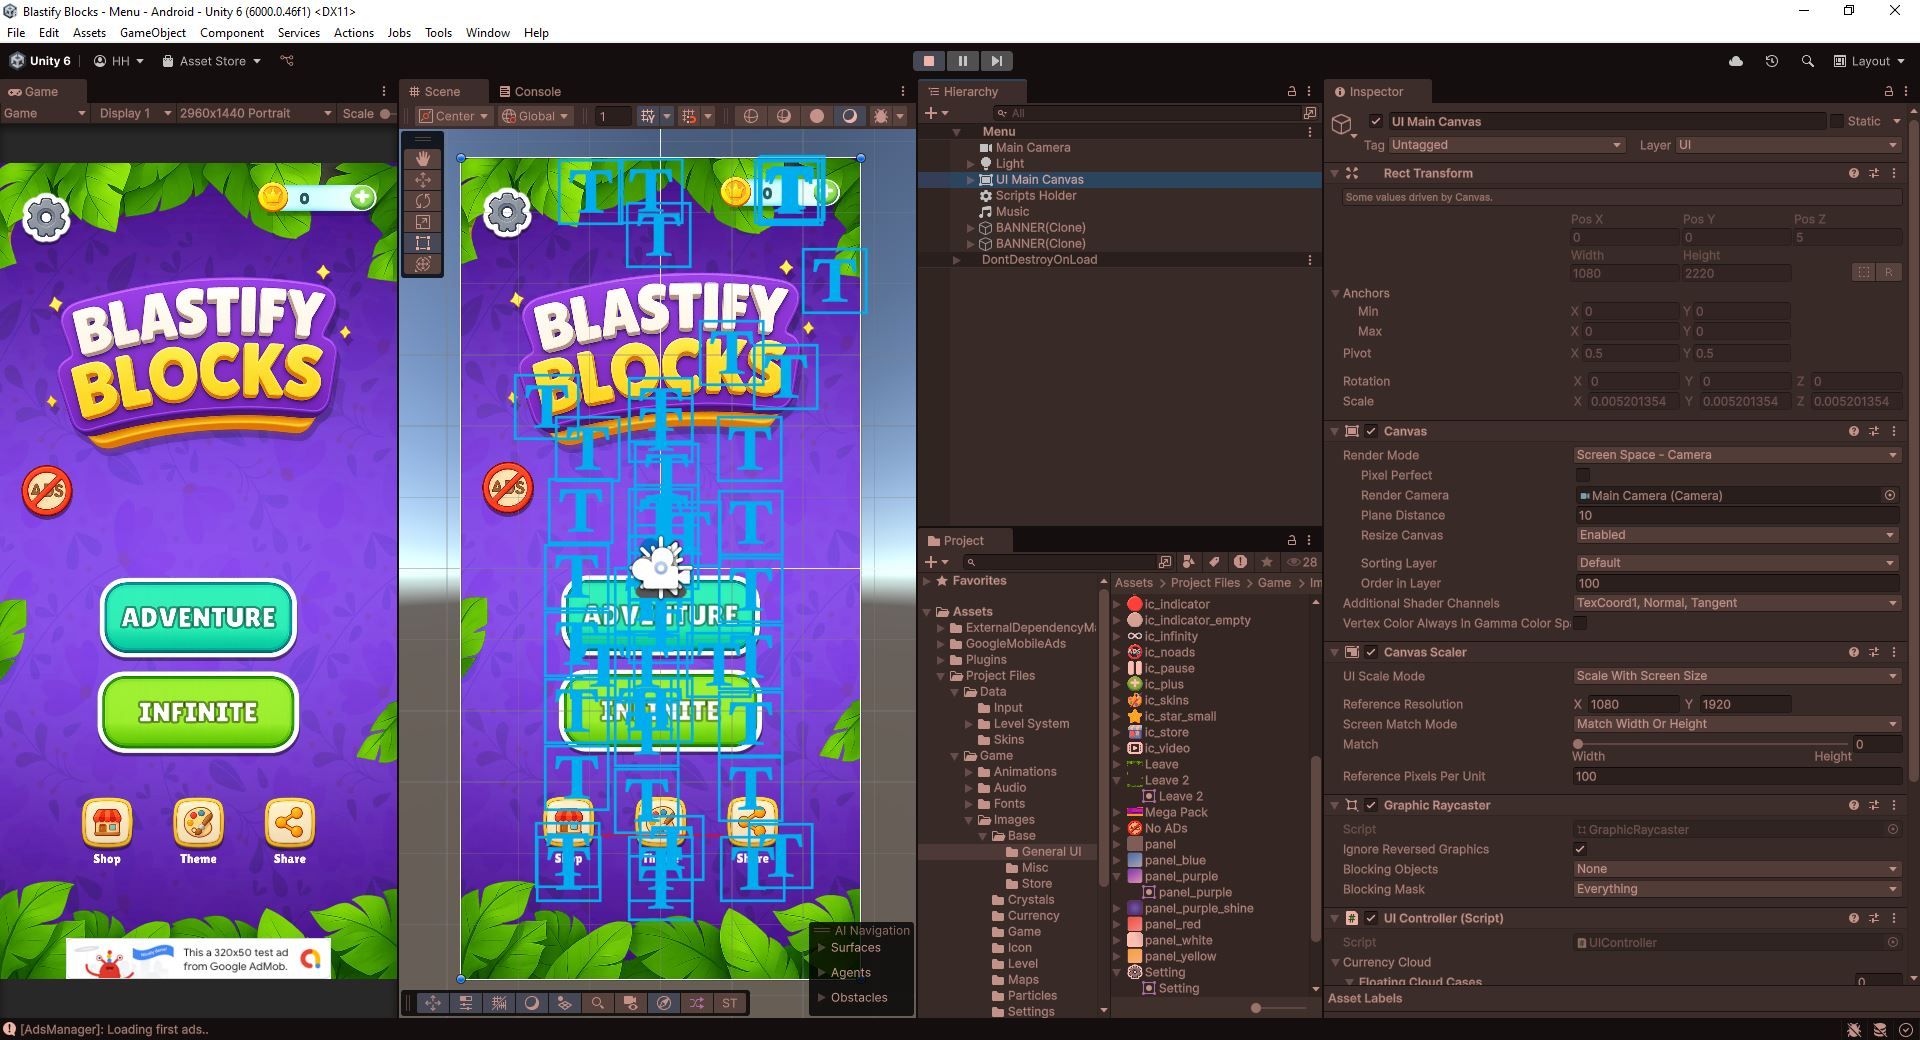Click the Step frame button
This screenshot has width=1920, height=1040.
(996, 61)
